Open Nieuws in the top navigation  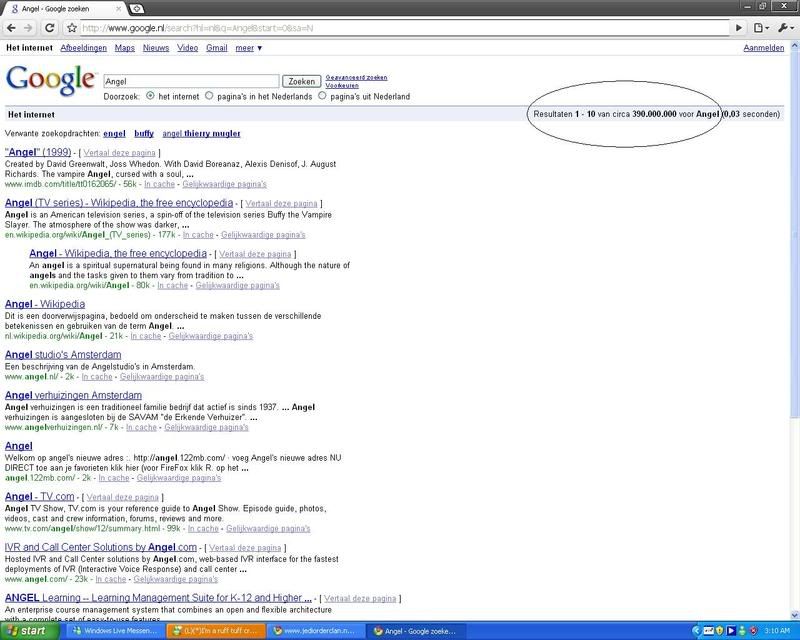[156, 48]
